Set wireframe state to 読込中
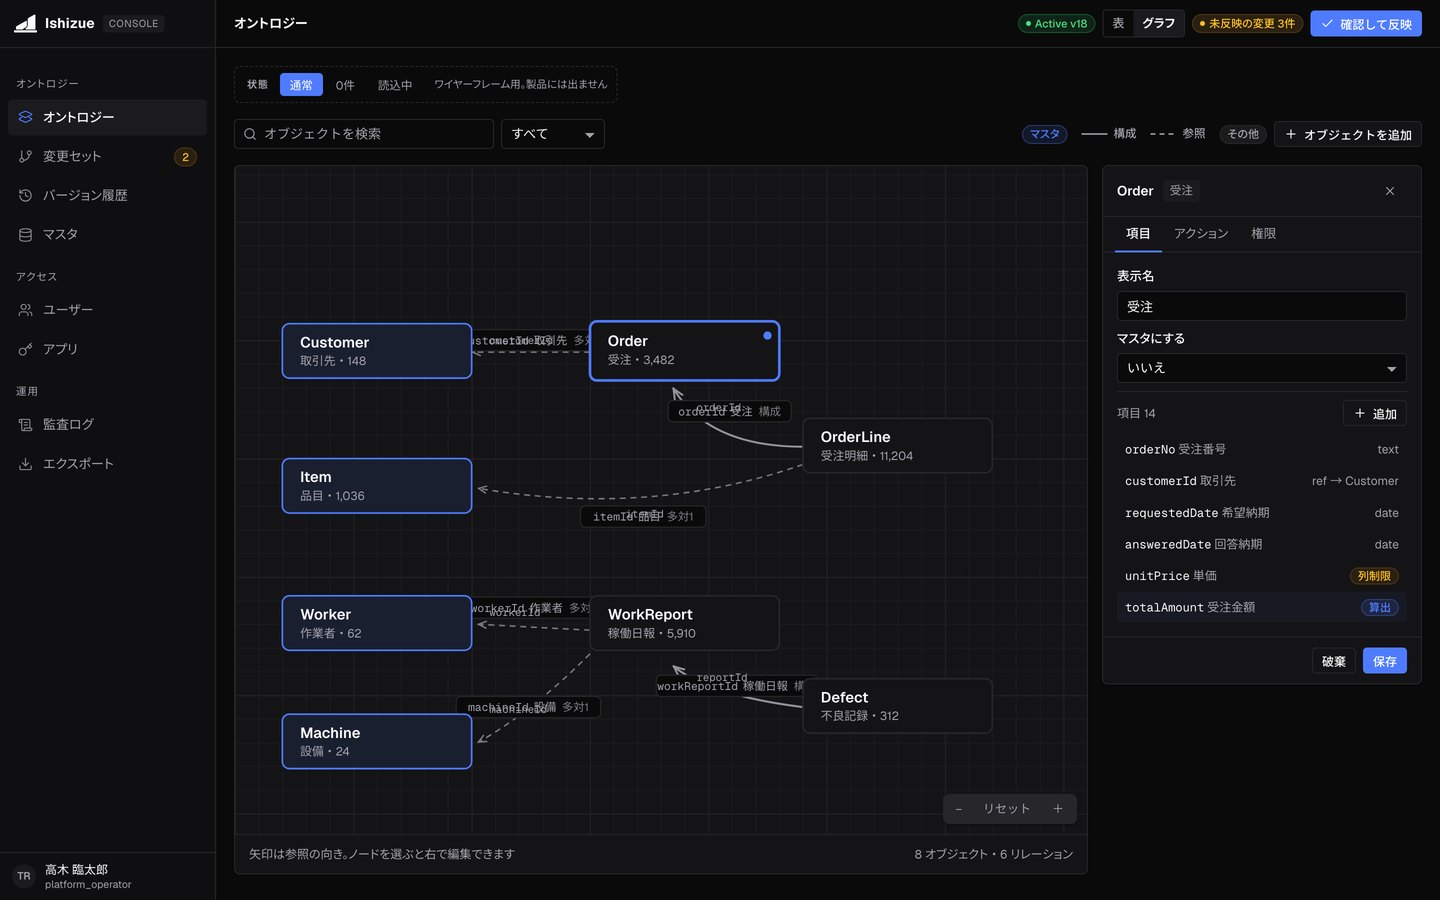 (395, 85)
